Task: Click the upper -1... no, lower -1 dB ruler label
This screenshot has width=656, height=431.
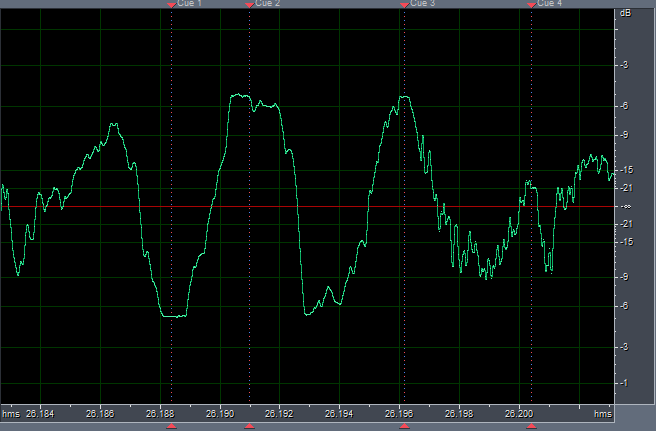Action: [624, 383]
